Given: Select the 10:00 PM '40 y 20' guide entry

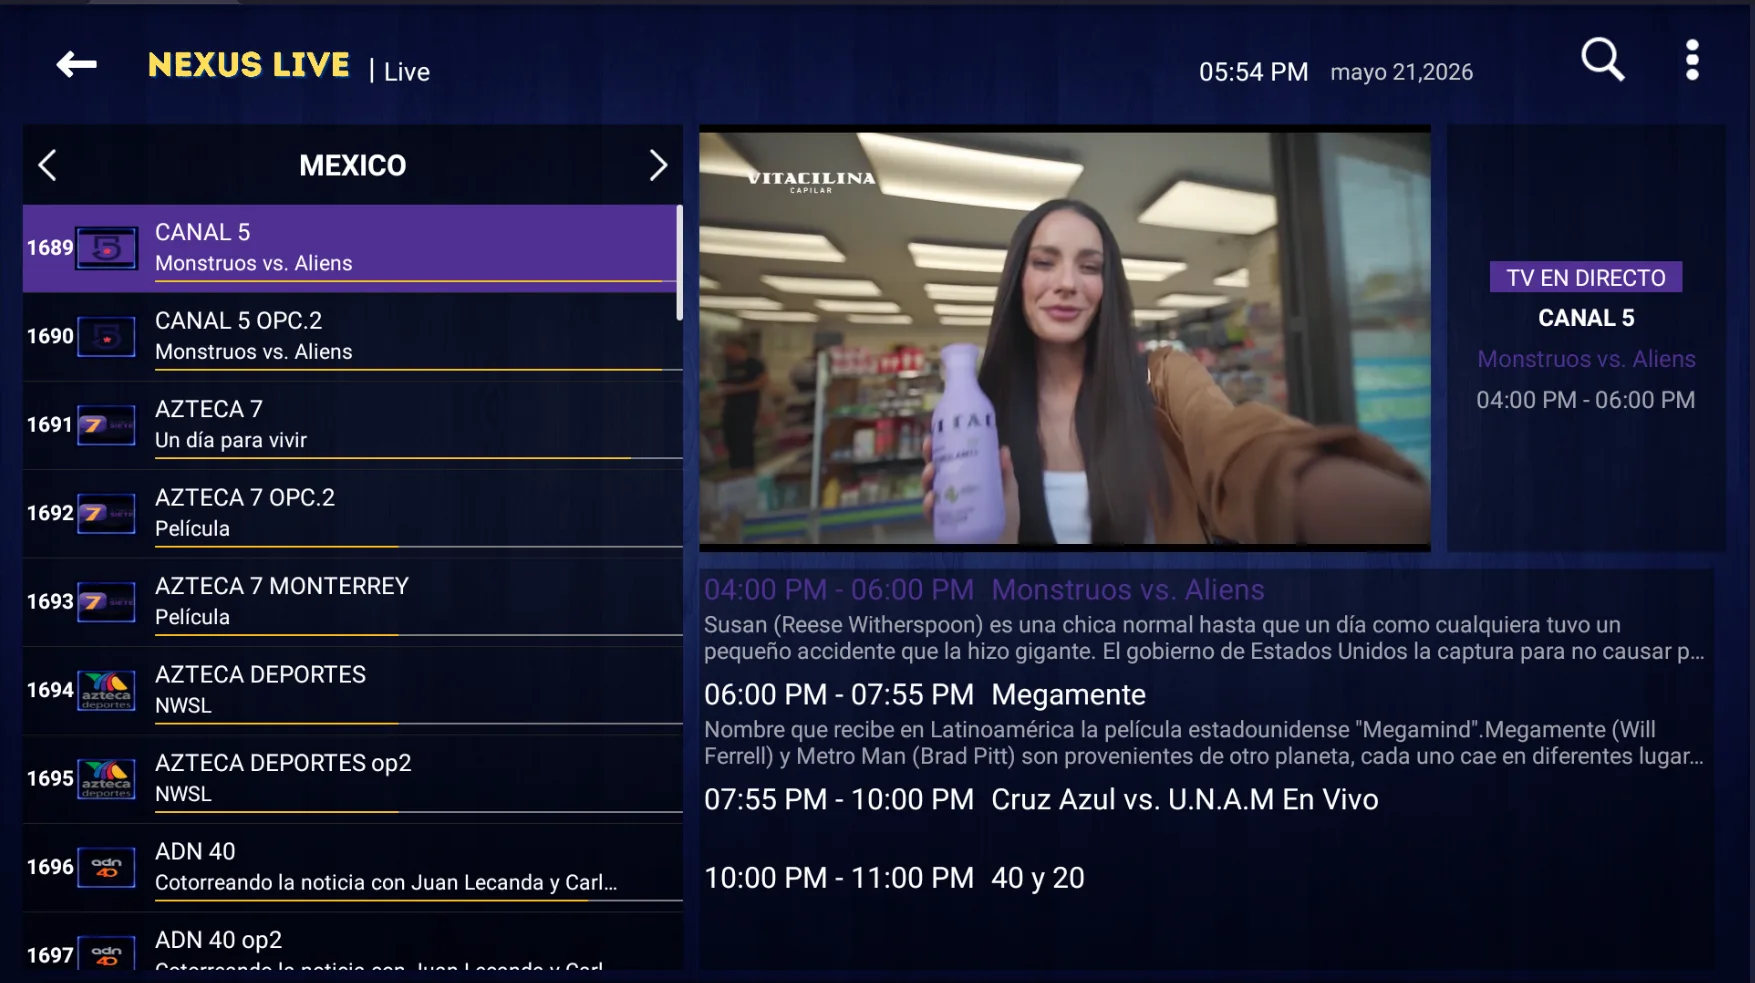Looking at the screenshot, I should [894, 878].
